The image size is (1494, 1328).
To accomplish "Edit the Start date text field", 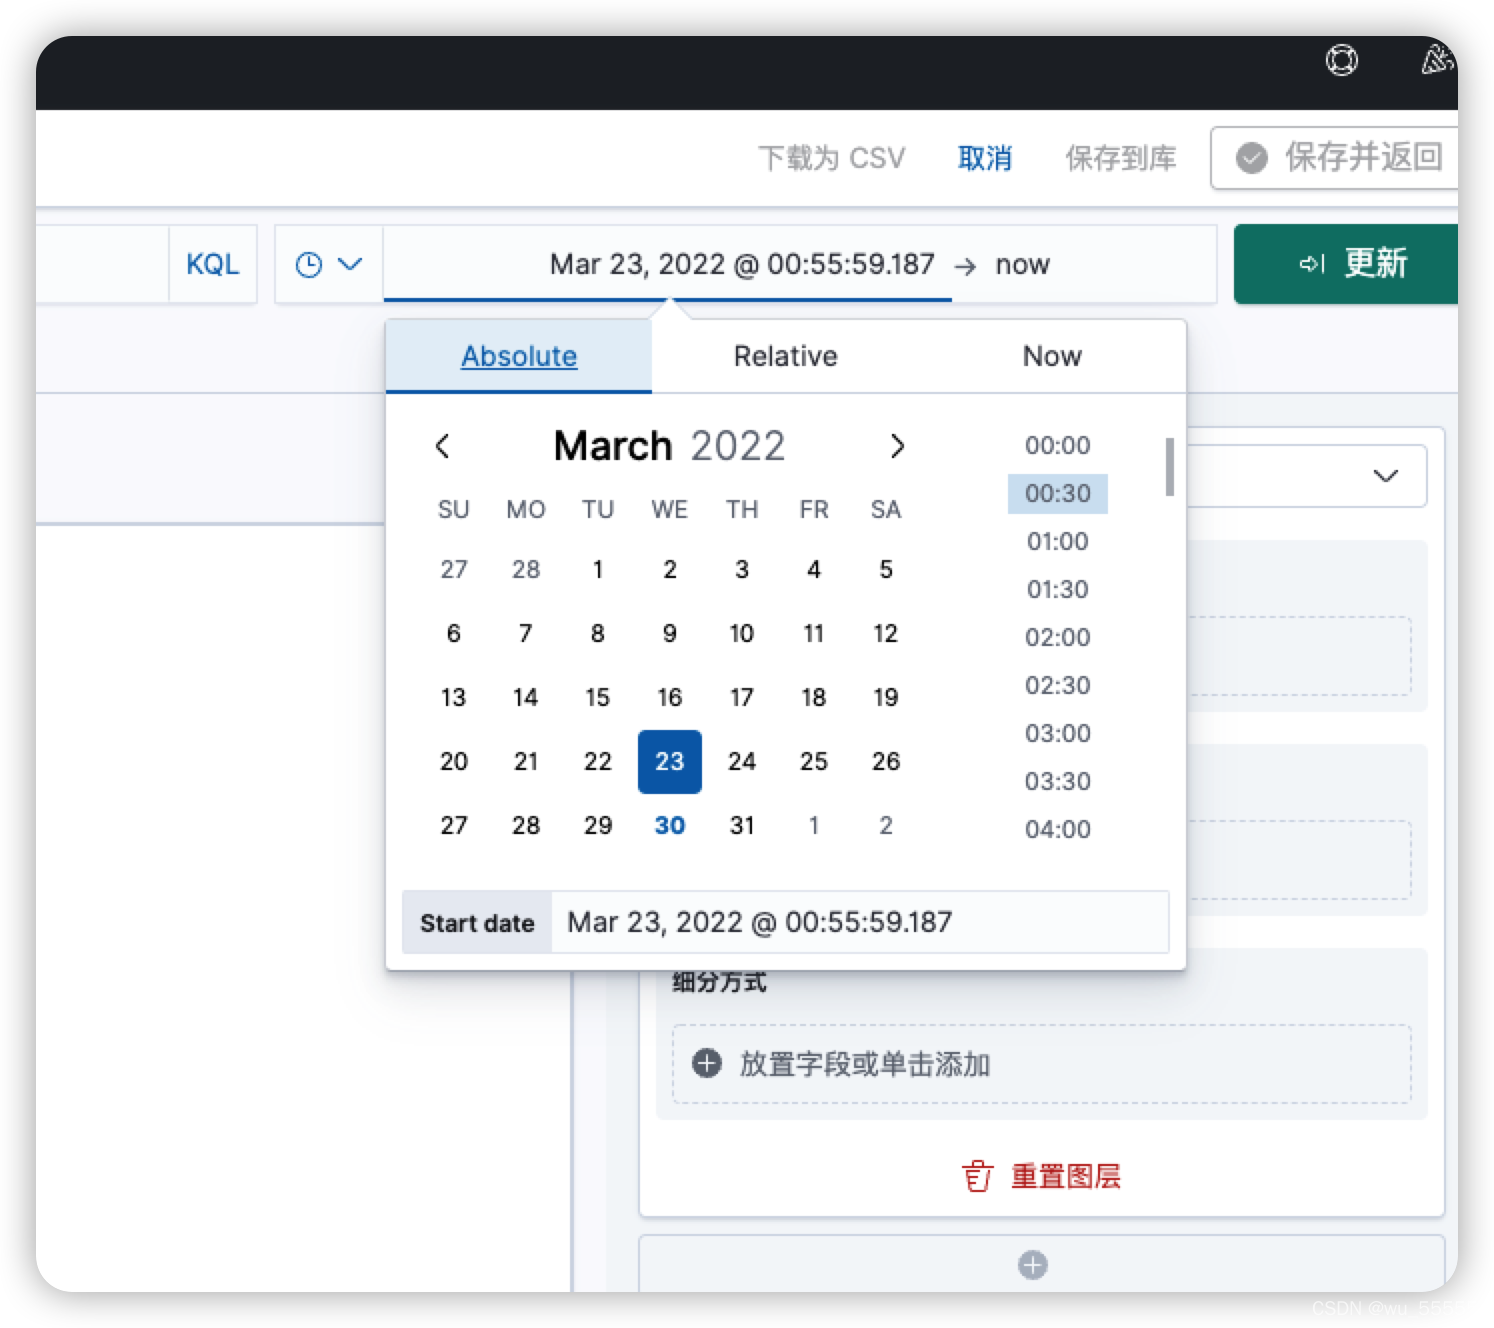I will (x=860, y=922).
